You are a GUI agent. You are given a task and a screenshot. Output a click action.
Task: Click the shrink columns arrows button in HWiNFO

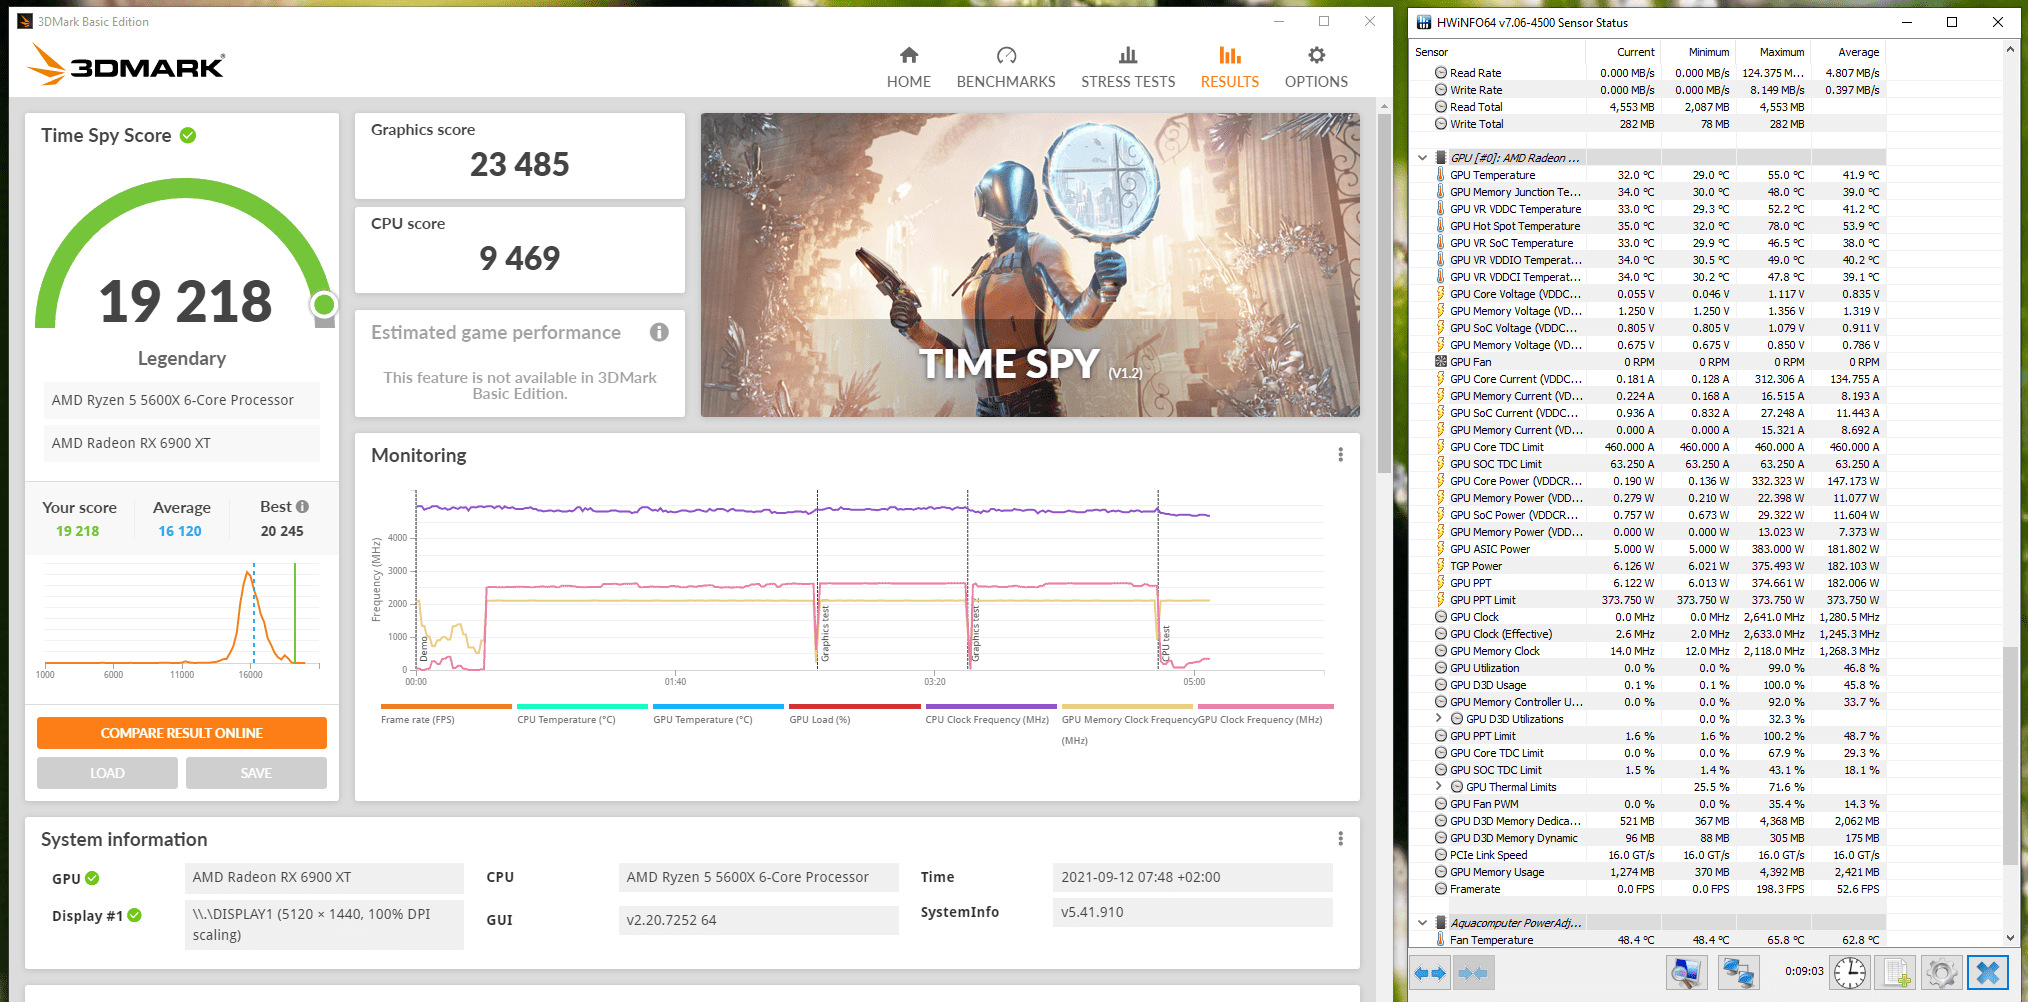1473,972
